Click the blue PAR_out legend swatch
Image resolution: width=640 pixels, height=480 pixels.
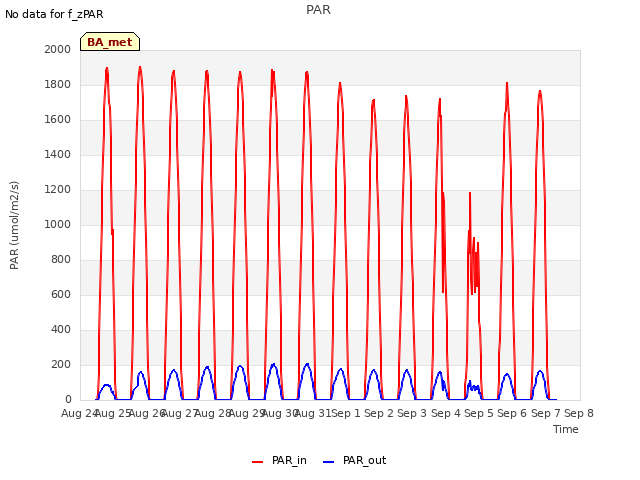(329, 462)
